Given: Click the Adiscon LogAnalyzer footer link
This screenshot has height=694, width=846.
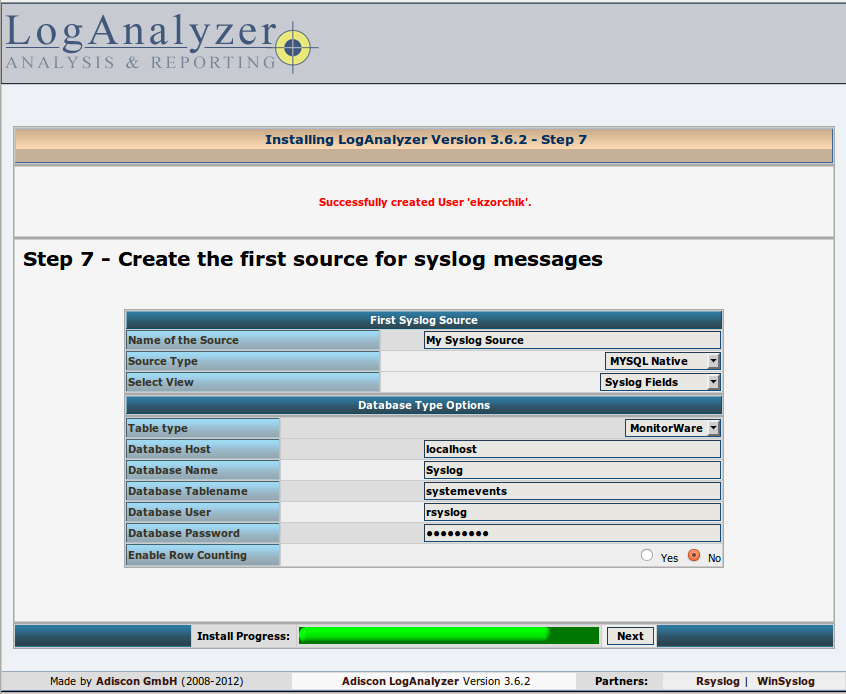Looking at the screenshot, I should pos(401,681).
